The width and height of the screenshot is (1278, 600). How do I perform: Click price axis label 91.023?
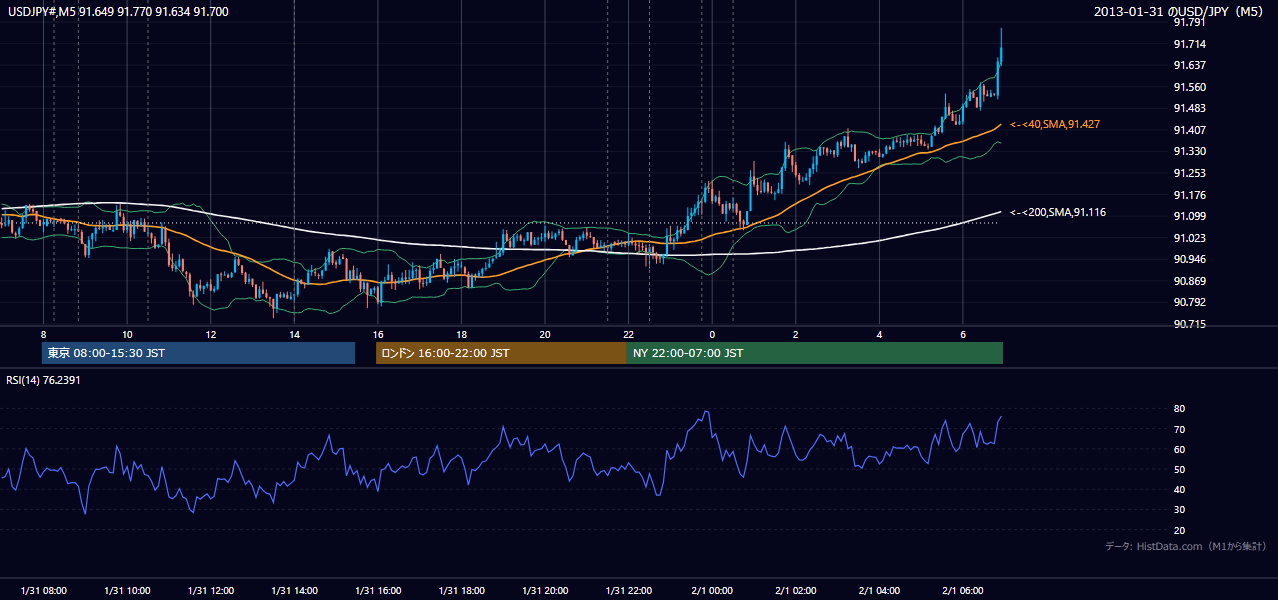1188,238
